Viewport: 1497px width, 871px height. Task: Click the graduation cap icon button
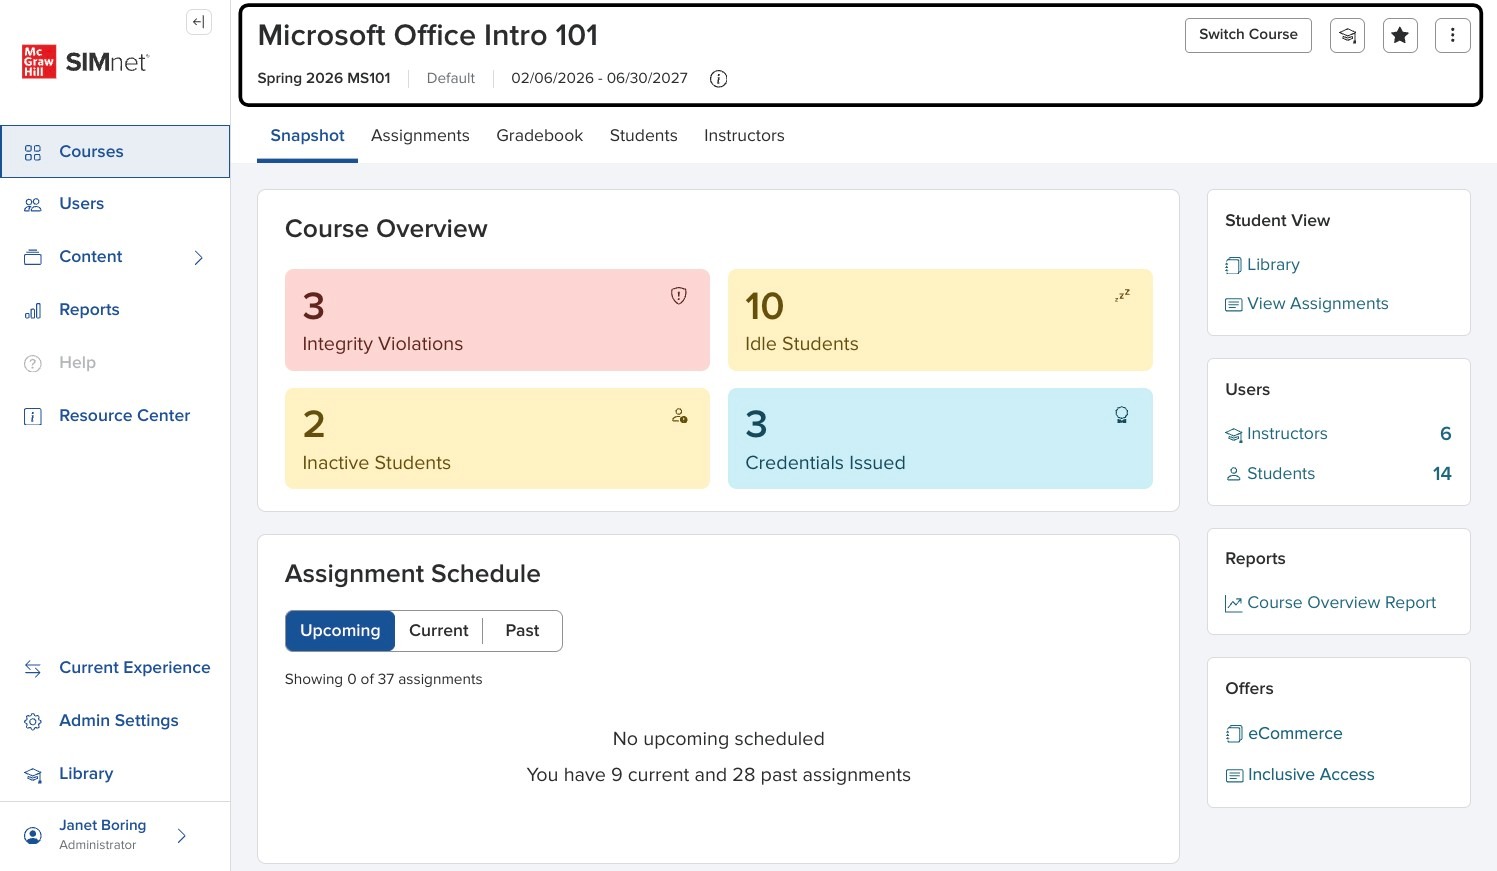(1347, 36)
